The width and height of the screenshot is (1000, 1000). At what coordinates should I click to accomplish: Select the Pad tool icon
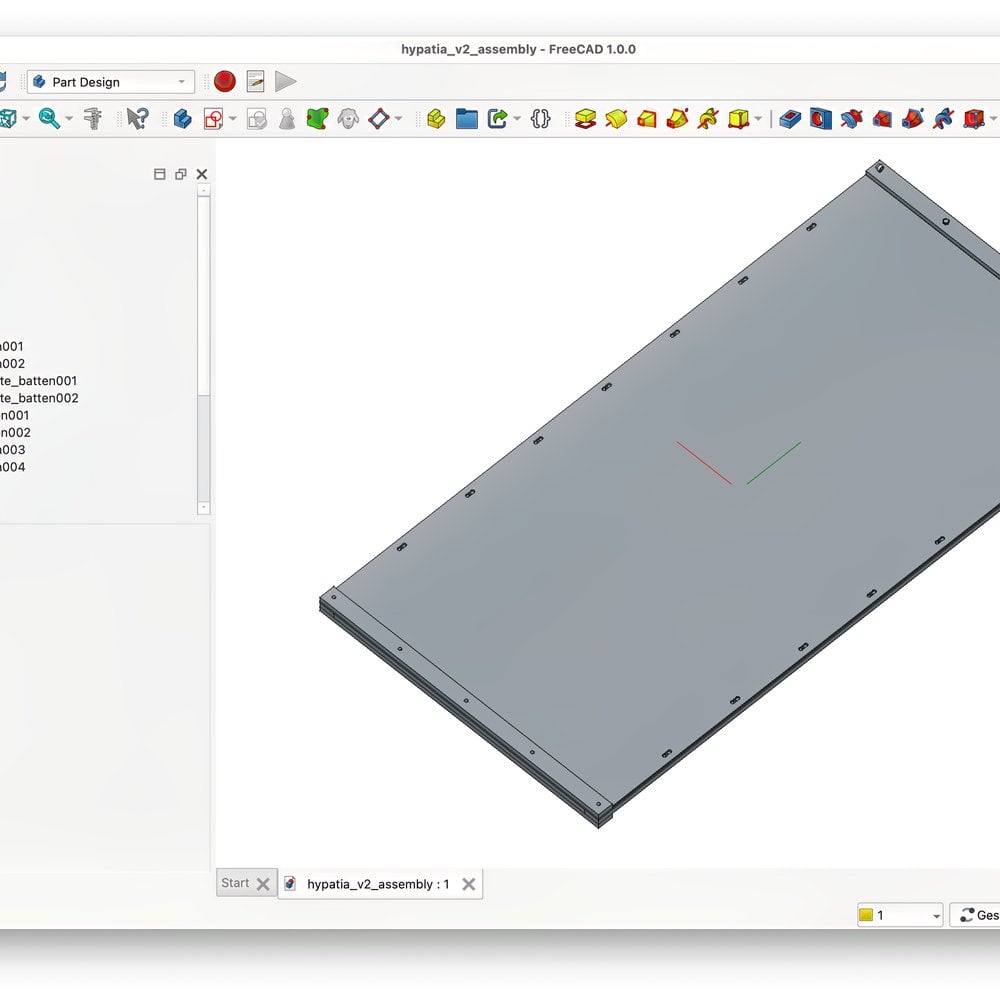pos(586,119)
